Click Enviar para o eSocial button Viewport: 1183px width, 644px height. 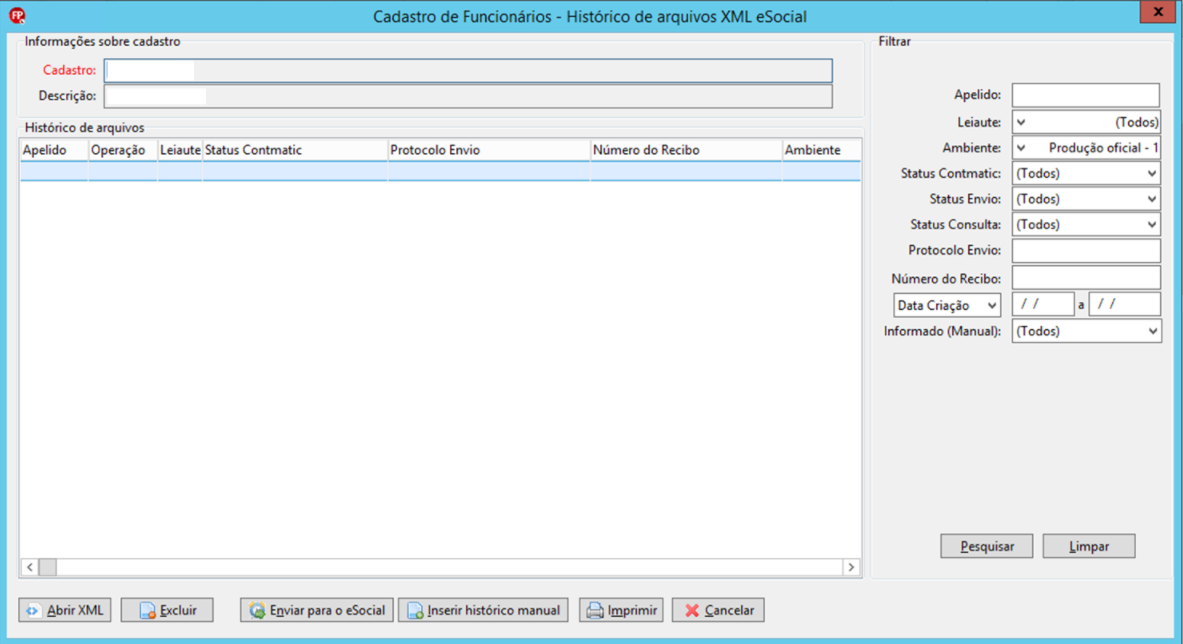point(317,610)
